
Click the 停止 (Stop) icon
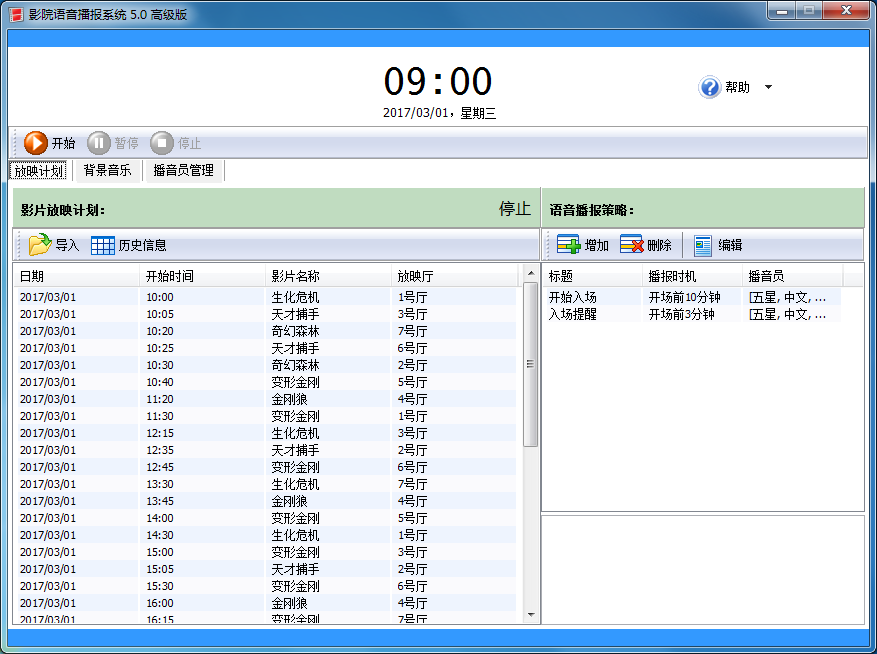coord(161,142)
